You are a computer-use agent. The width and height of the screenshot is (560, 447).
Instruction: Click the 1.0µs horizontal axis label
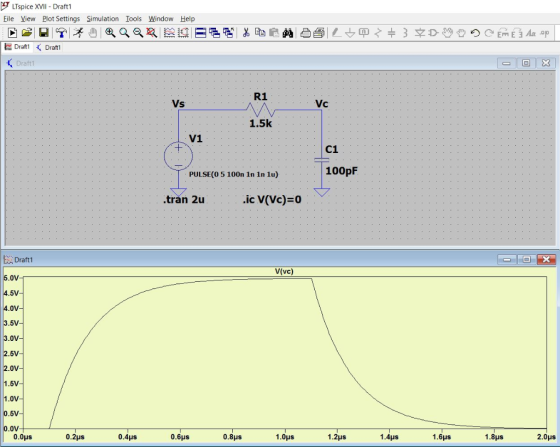tap(285, 437)
